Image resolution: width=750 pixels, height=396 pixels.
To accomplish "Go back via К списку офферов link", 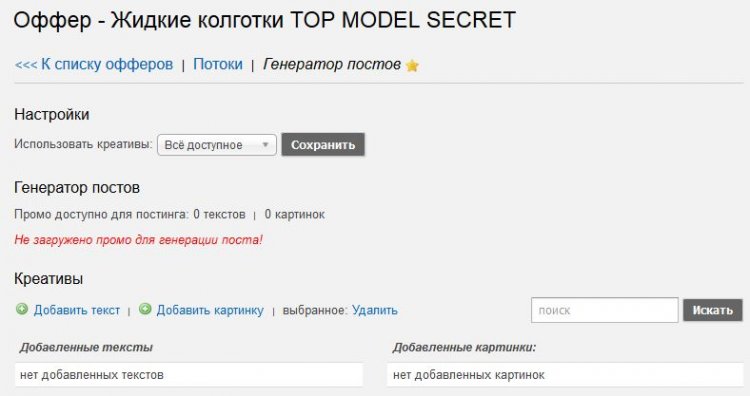I will click(x=94, y=64).
